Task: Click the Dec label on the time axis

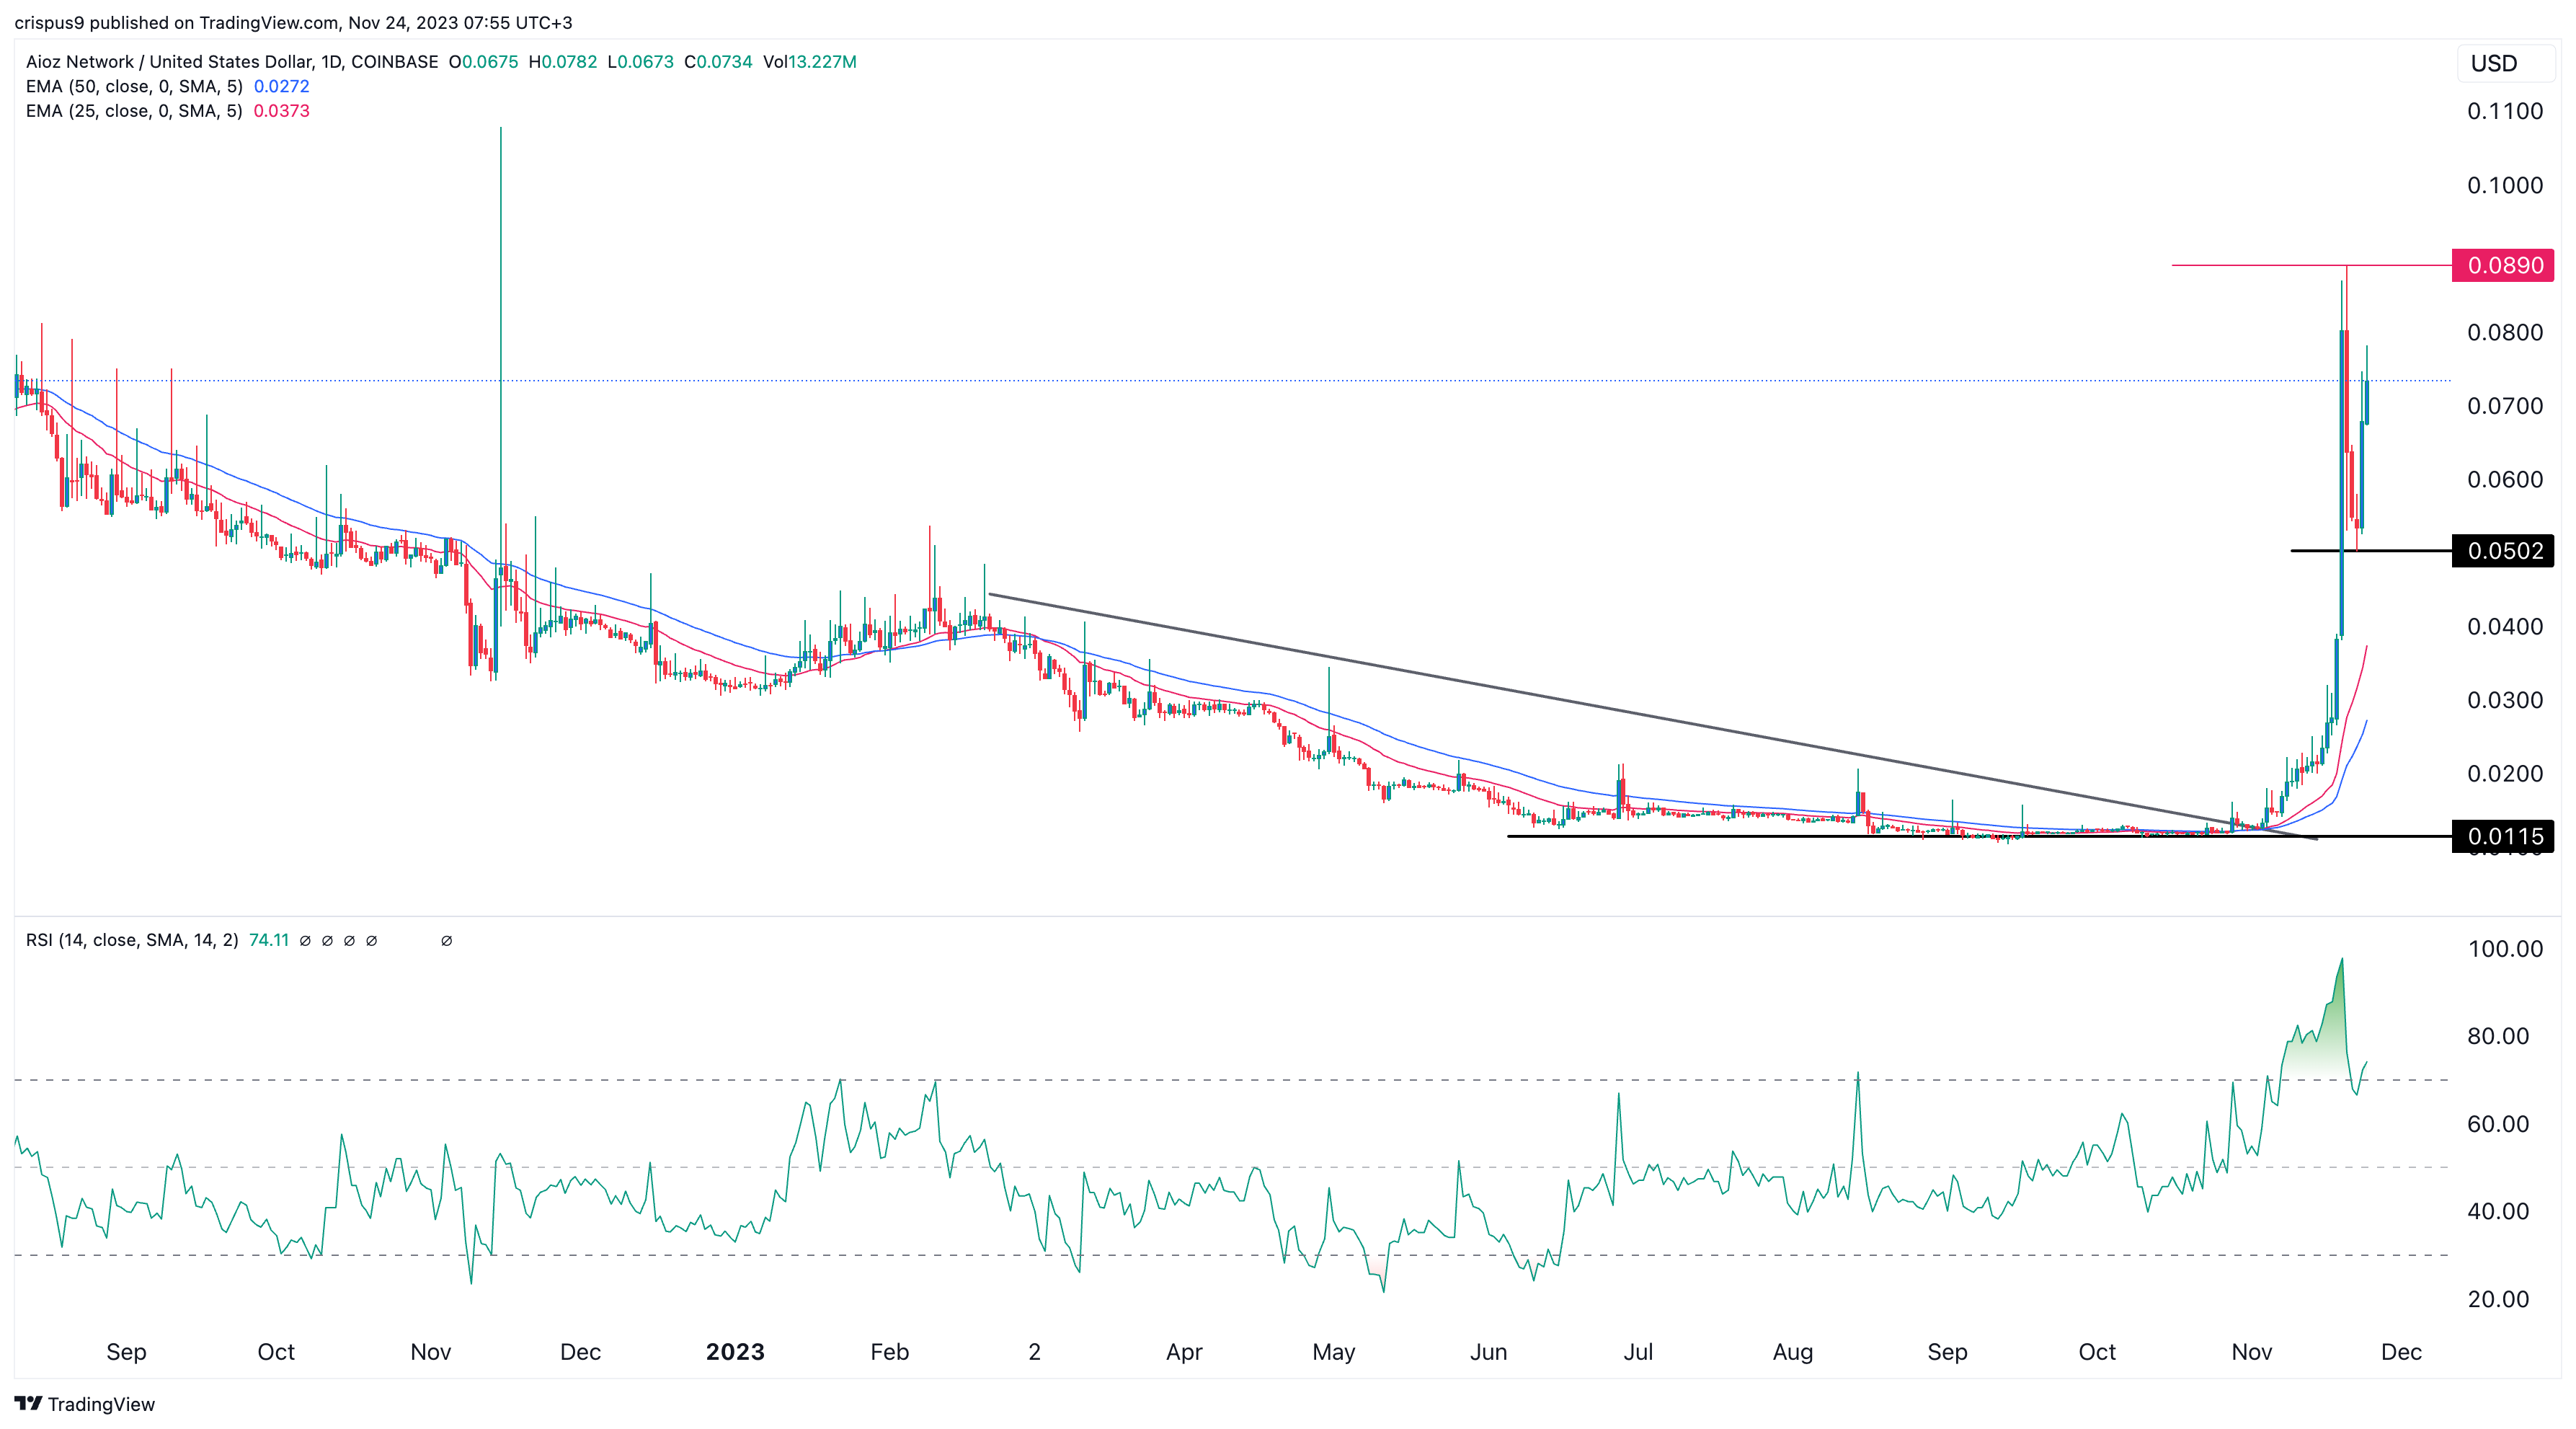Action: coord(2403,1352)
